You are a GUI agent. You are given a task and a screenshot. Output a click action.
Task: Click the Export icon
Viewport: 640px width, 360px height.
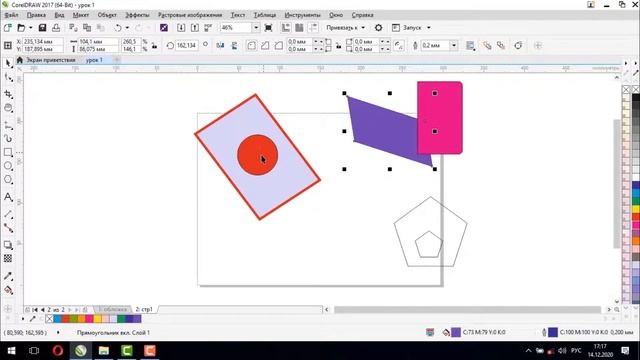tap(195, 28)
